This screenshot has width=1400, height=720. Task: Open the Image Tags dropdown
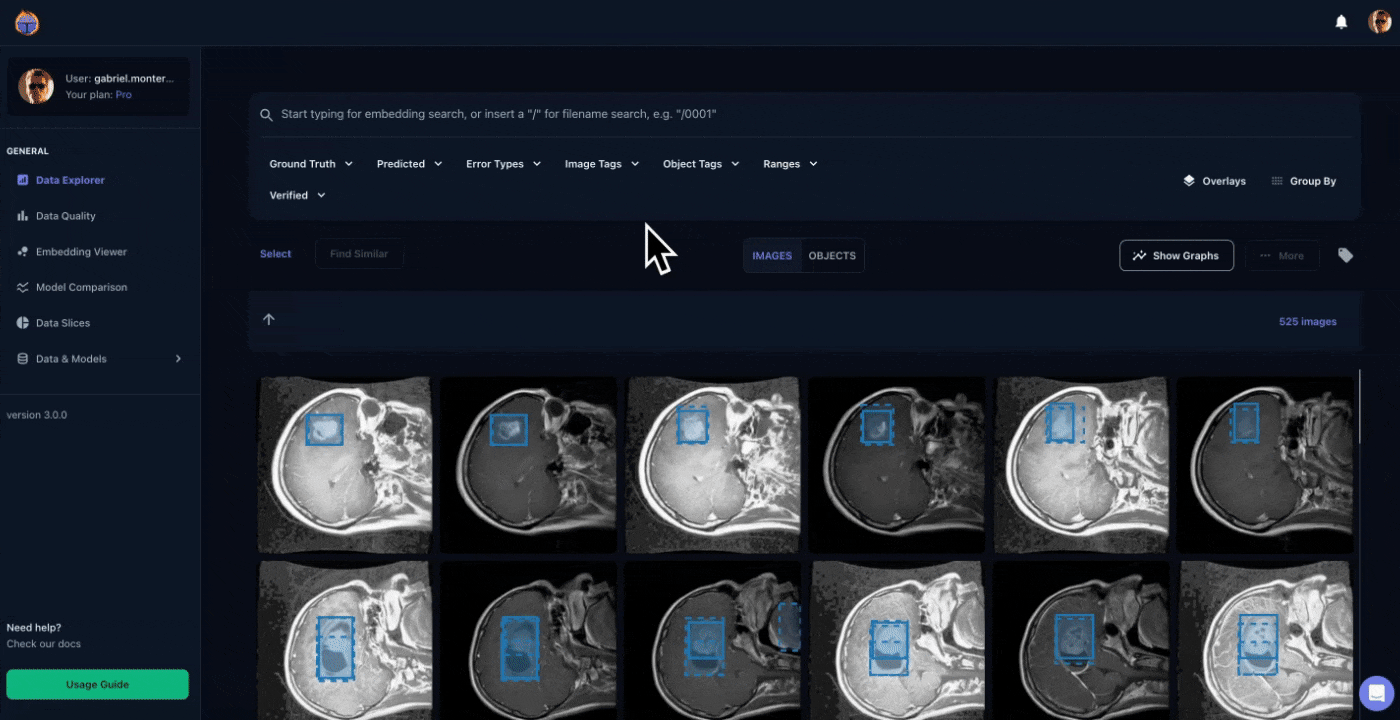(x=602, y=164)
